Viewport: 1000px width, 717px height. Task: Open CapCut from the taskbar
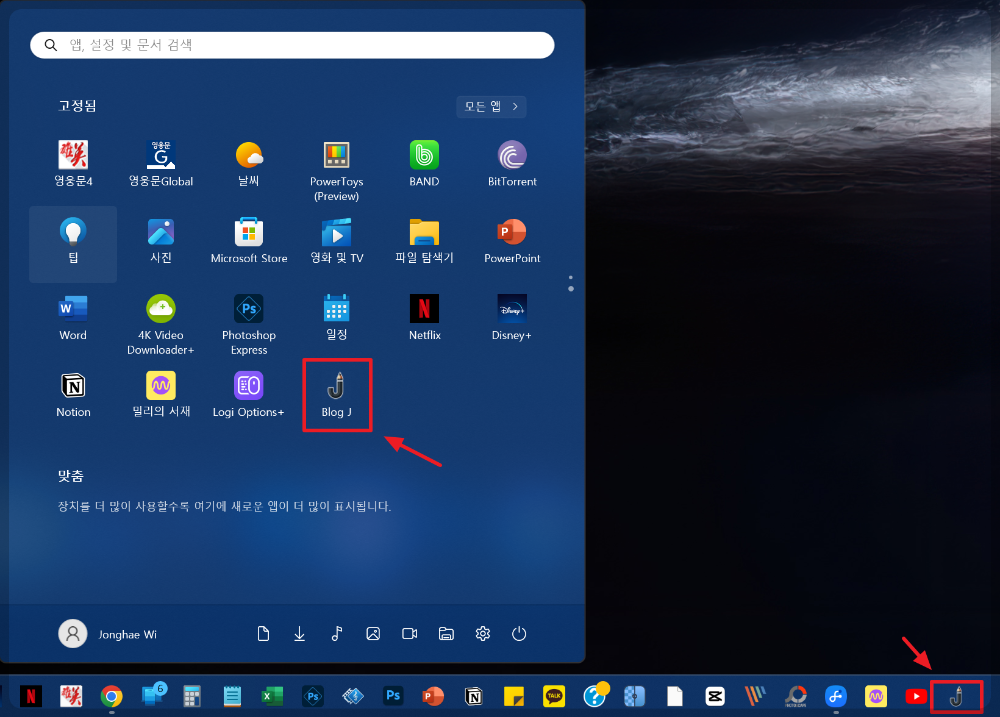[x=714, y=696]
